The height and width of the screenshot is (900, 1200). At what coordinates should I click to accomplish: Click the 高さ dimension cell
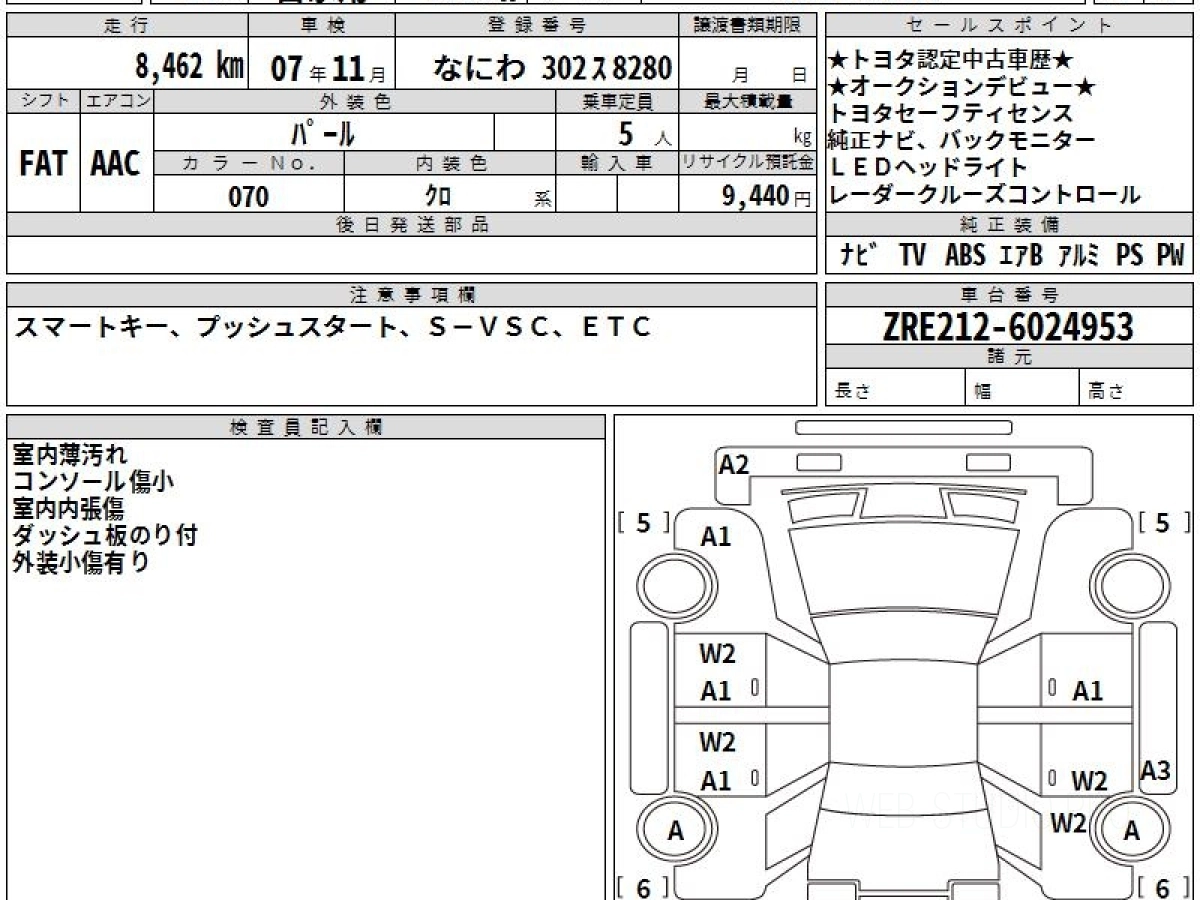pos(1135,388)
